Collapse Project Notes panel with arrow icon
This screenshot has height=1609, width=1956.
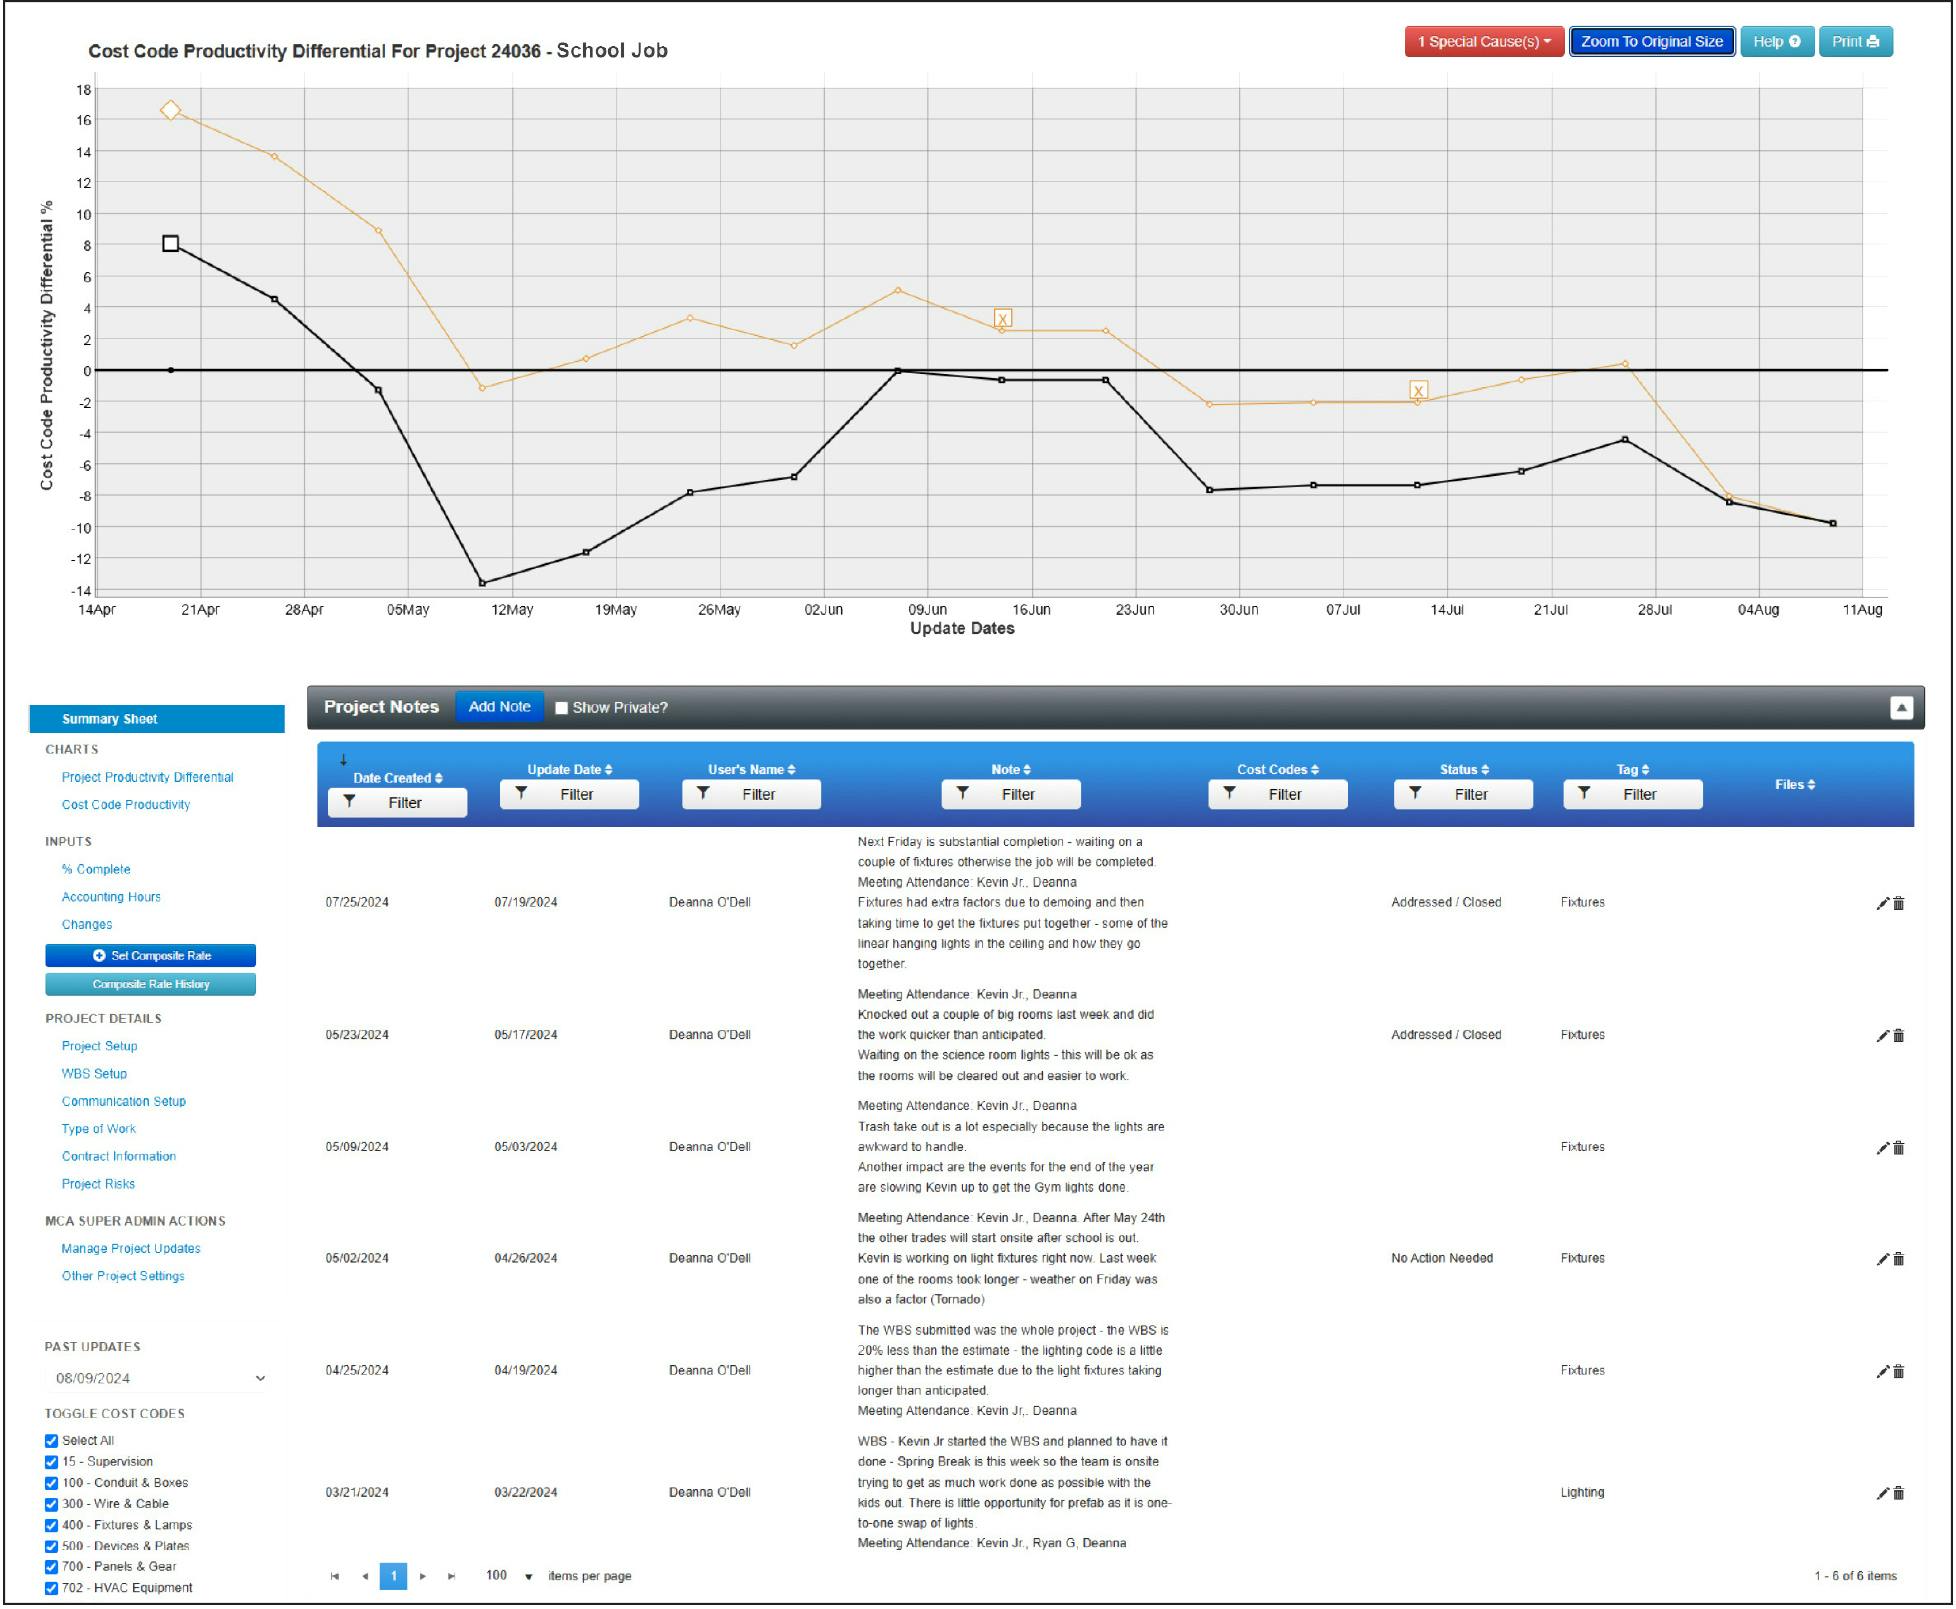pyautogui.click(x=1904, y=709)
